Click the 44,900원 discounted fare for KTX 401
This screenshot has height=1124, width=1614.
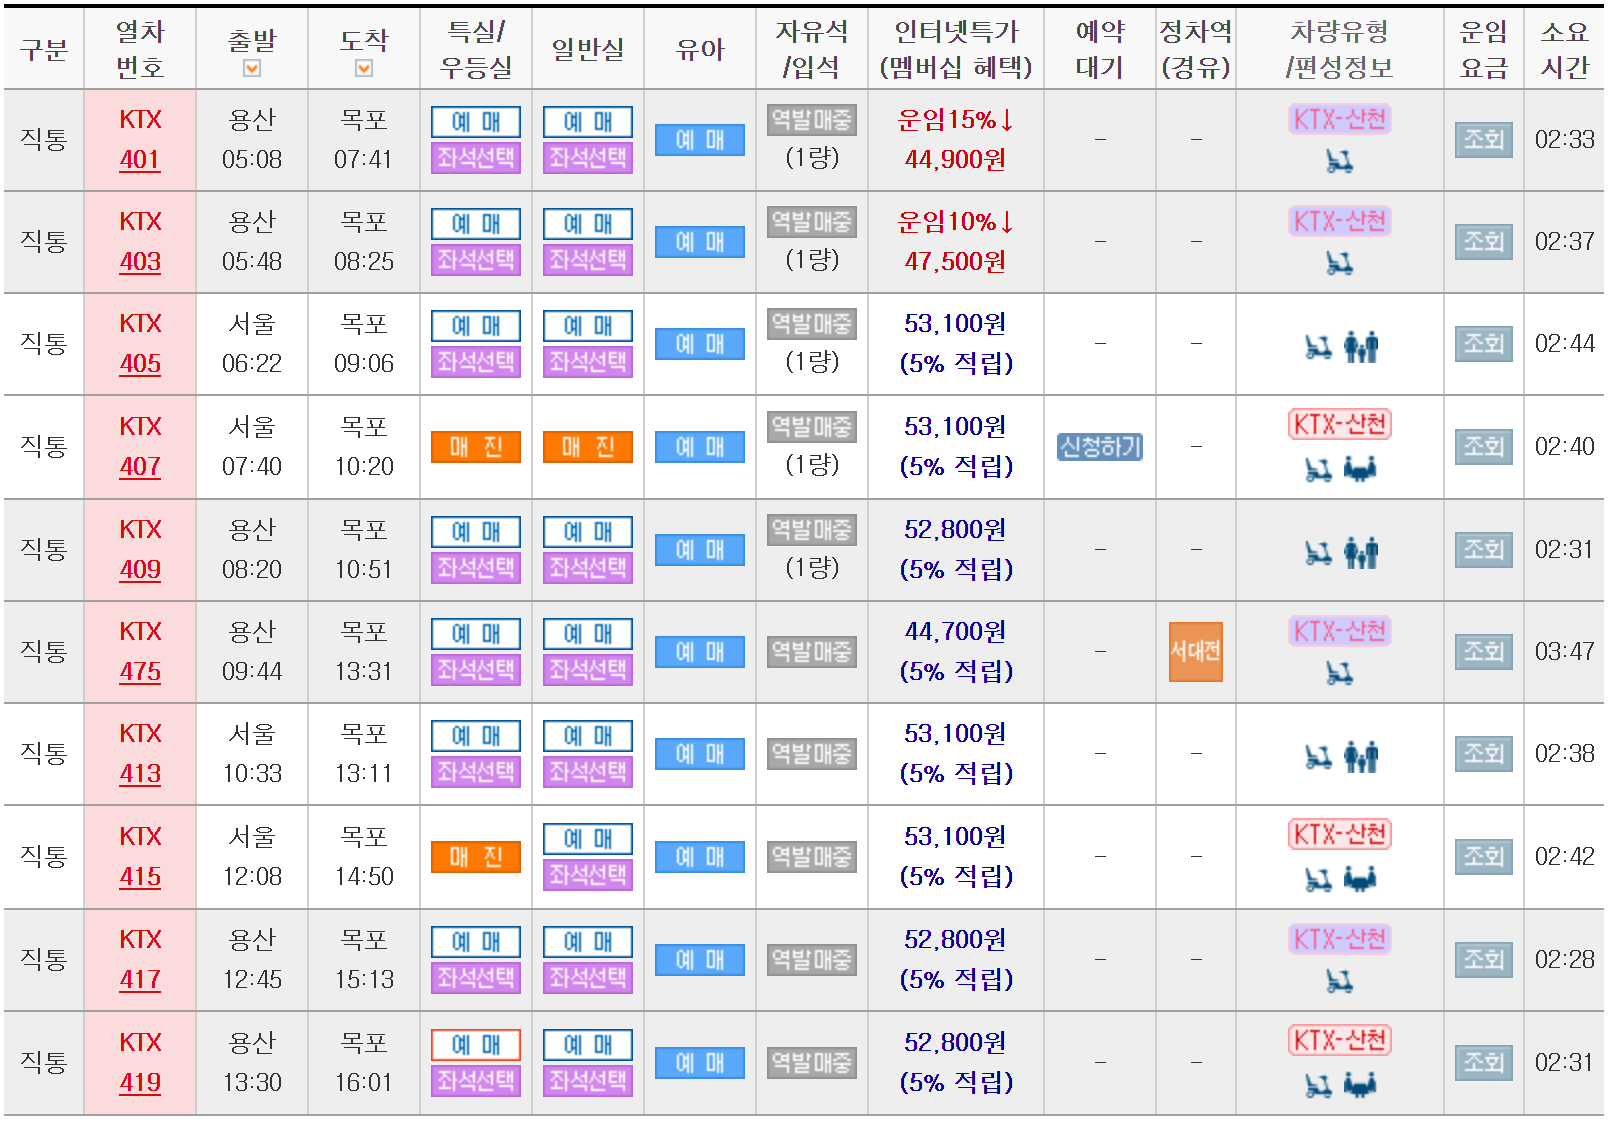[955, 160]
